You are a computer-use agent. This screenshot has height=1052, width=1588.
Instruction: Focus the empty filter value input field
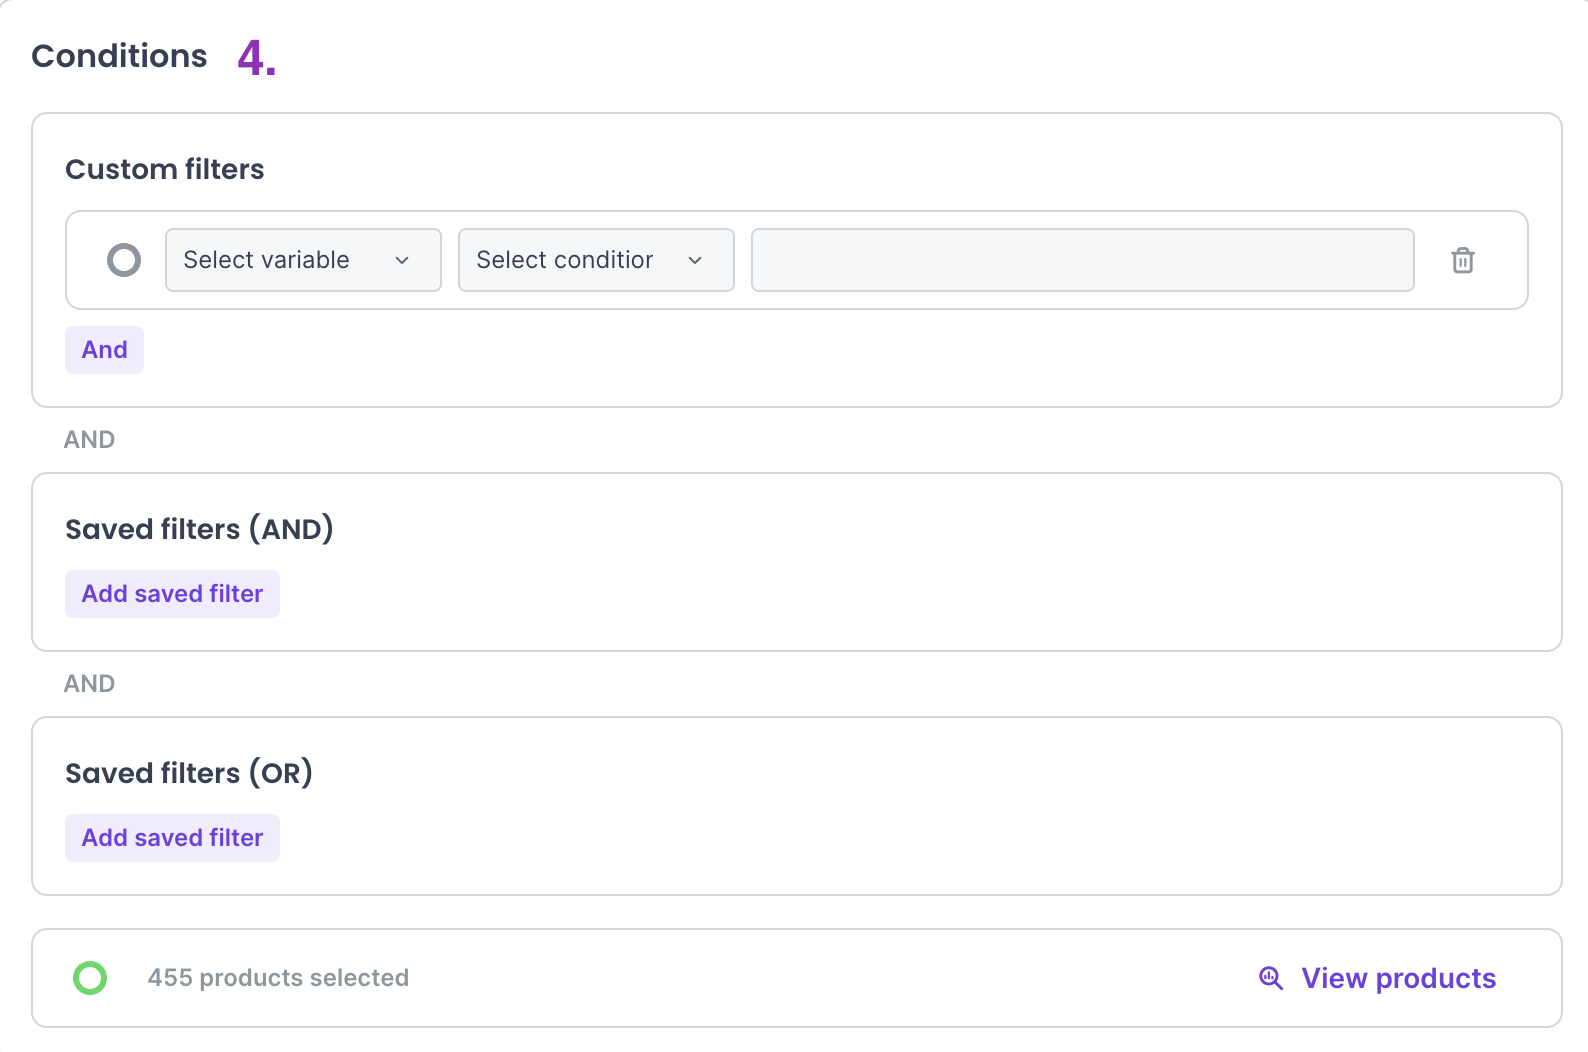pyautogui.click(x=1082, y=260)
